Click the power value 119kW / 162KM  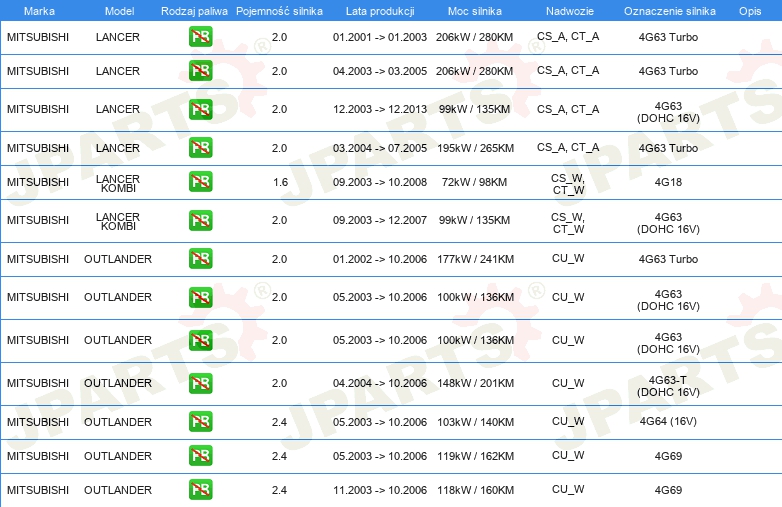[475, 456]
